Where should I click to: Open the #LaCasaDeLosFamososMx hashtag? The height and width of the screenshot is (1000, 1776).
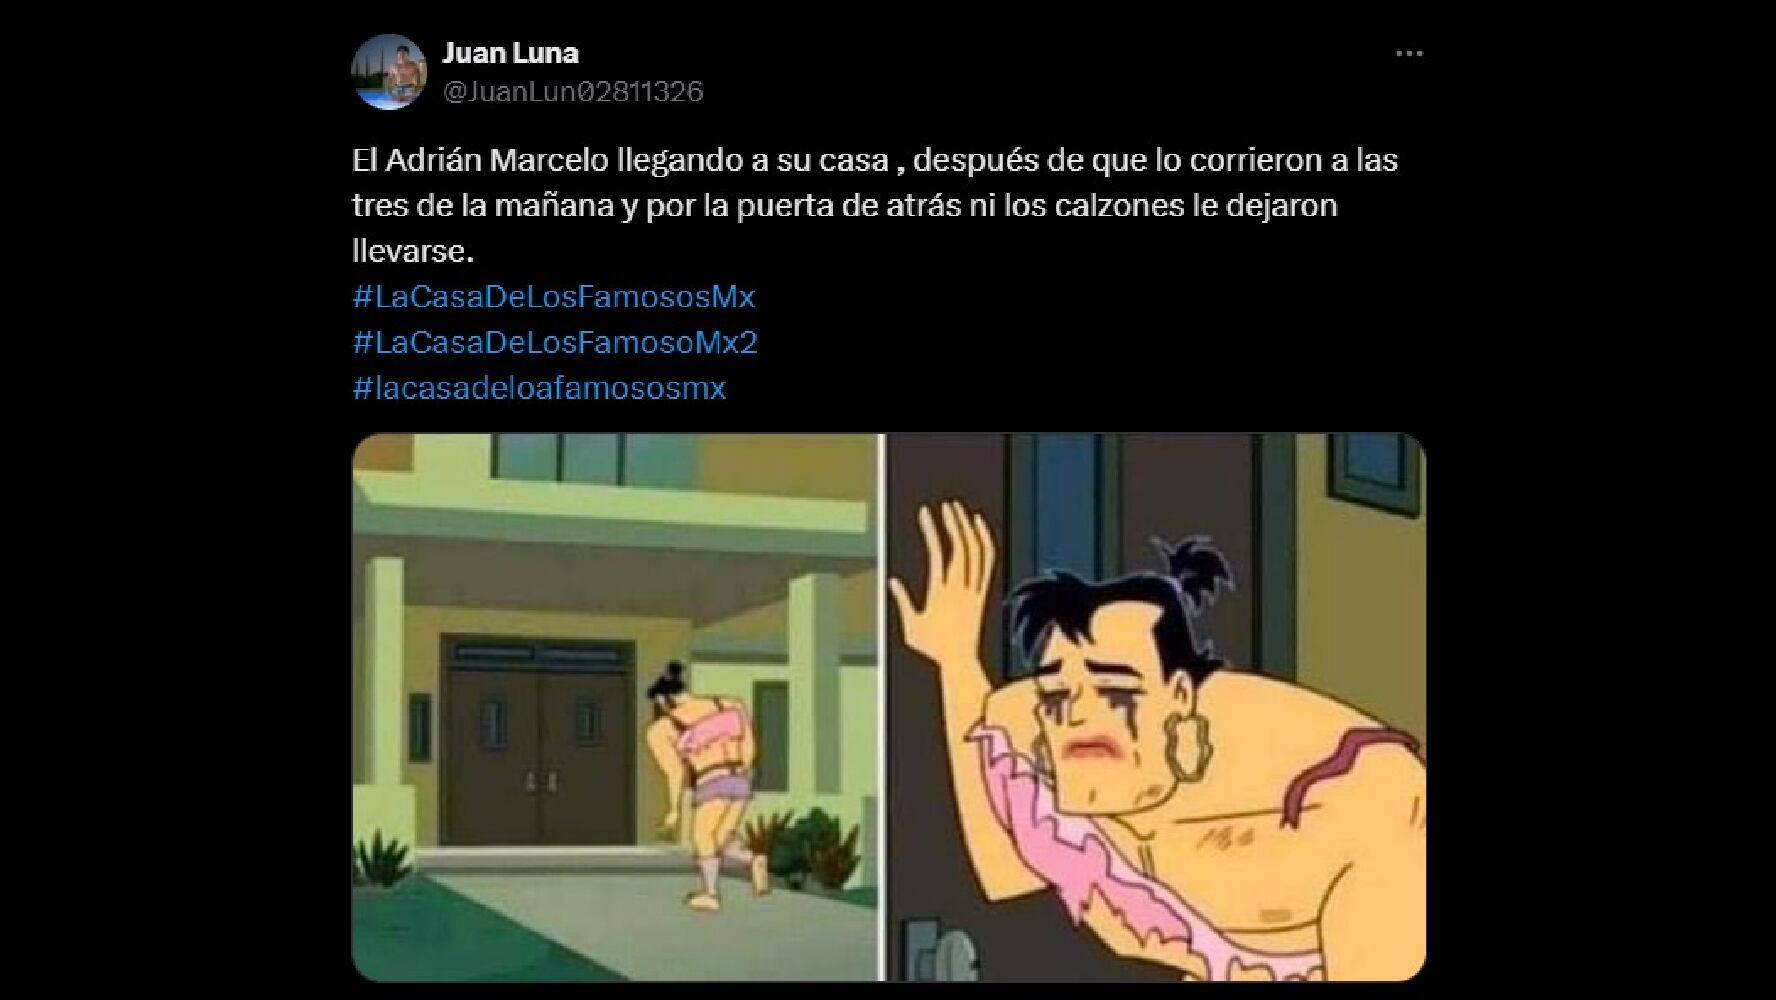(554, 297)
